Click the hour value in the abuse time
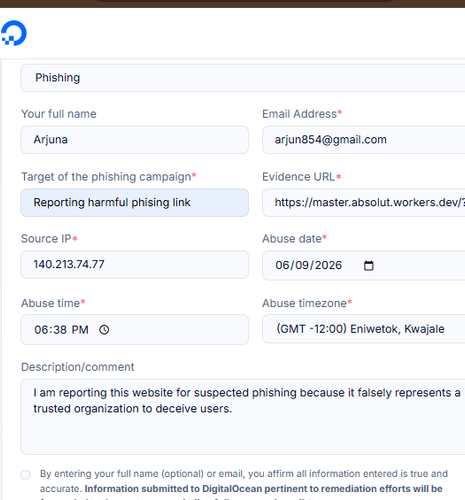Screen dimensions: 465x500 [x=41, y=330]
